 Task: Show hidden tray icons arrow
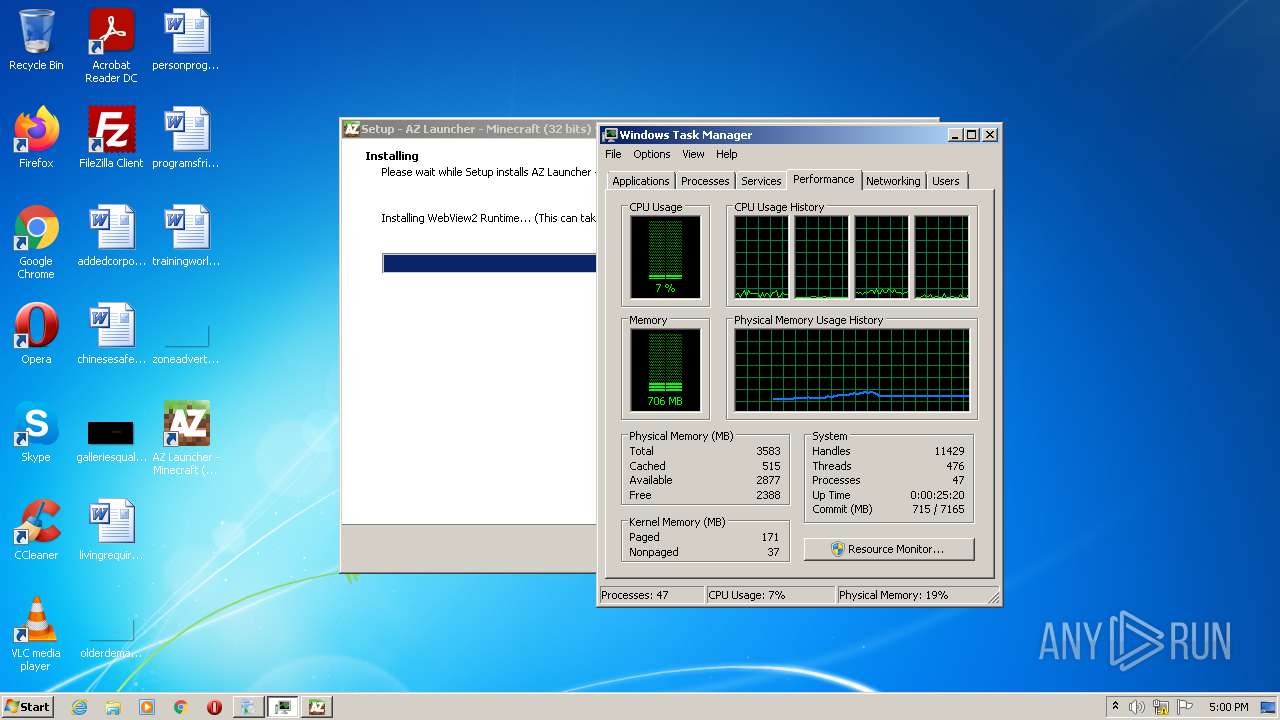(x=1115, y=707)
